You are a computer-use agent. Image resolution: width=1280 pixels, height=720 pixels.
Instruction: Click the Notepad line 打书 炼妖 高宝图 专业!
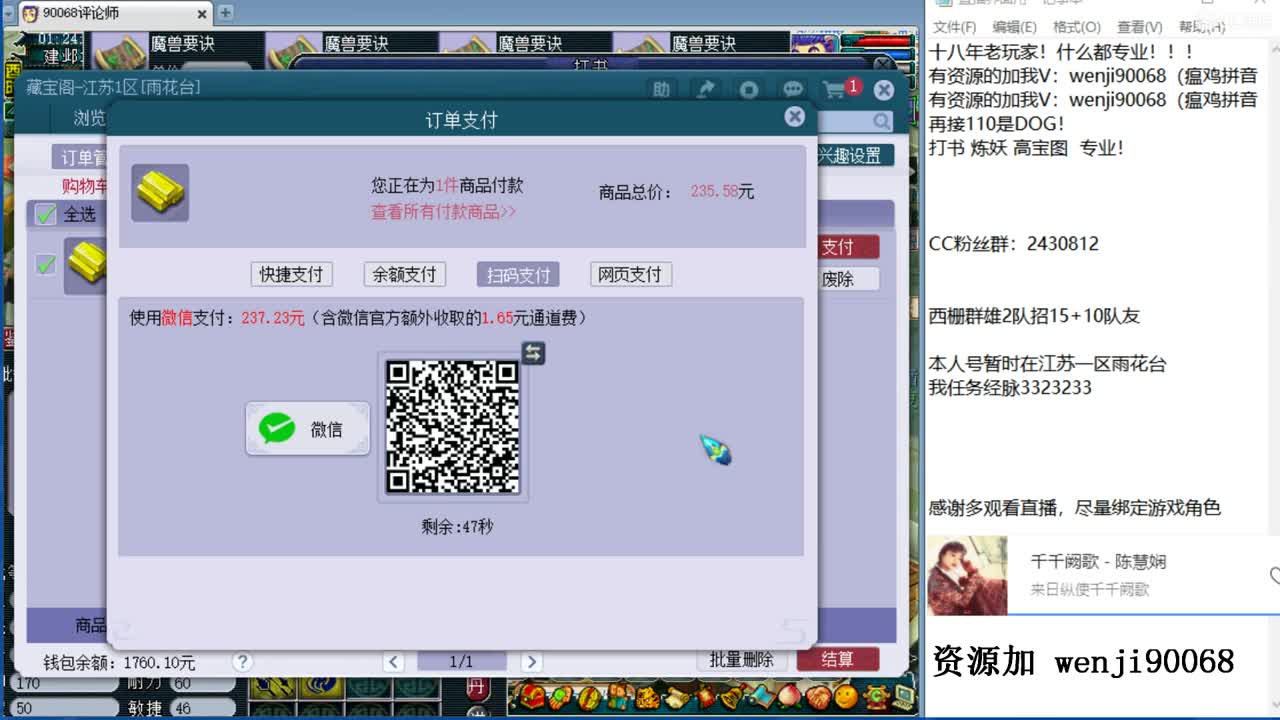pos(1027,148)
